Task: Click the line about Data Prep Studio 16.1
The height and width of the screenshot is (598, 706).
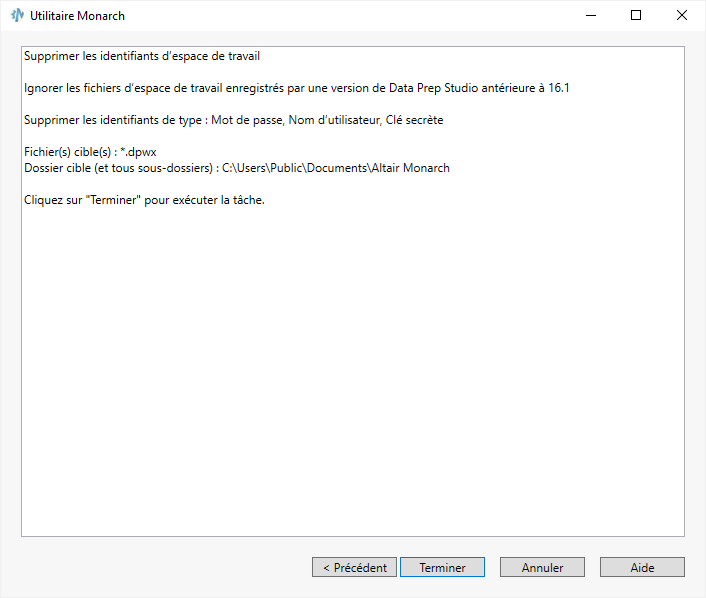Action: (x=297, y=88)
